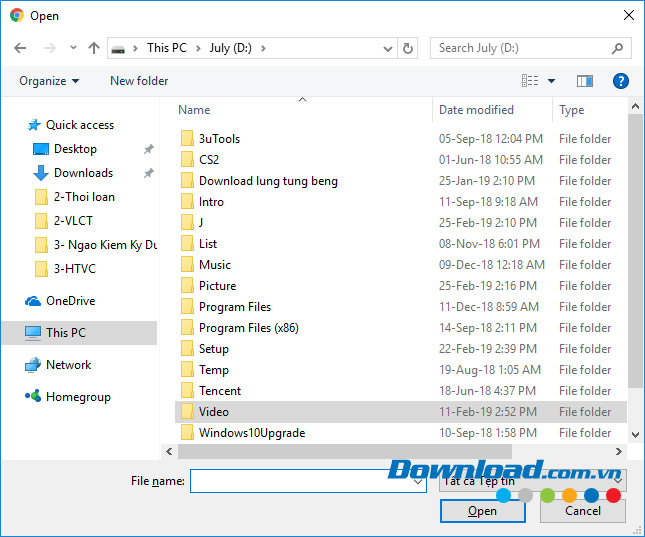
Task: Select Homegroup in the navigation pane
Action: 79,397
